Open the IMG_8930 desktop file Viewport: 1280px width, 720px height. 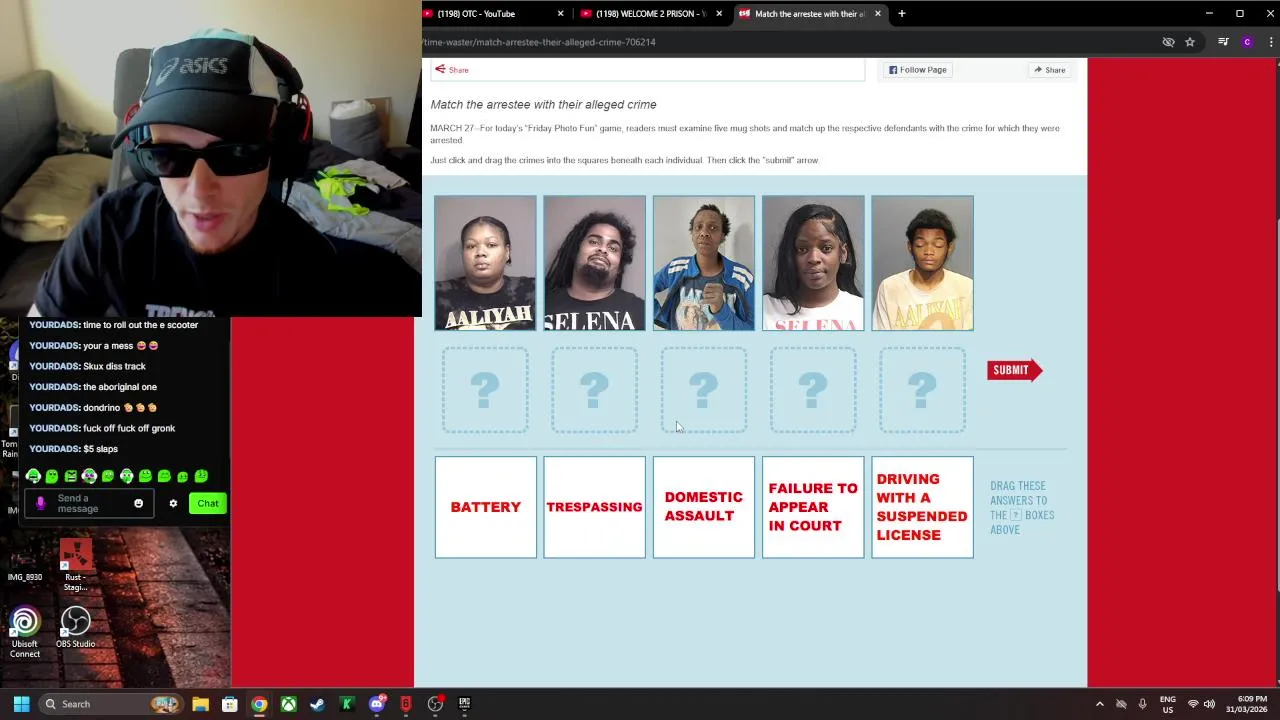pyautogui.click(x=25, y=566)
